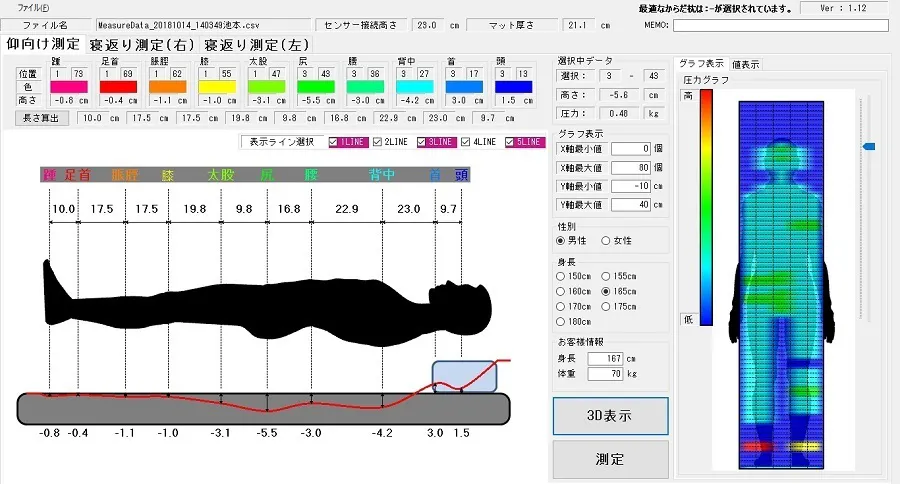Choose the 170cm height option
The height and width of the screenshot is (484, 900).
[x=561, y=306]
